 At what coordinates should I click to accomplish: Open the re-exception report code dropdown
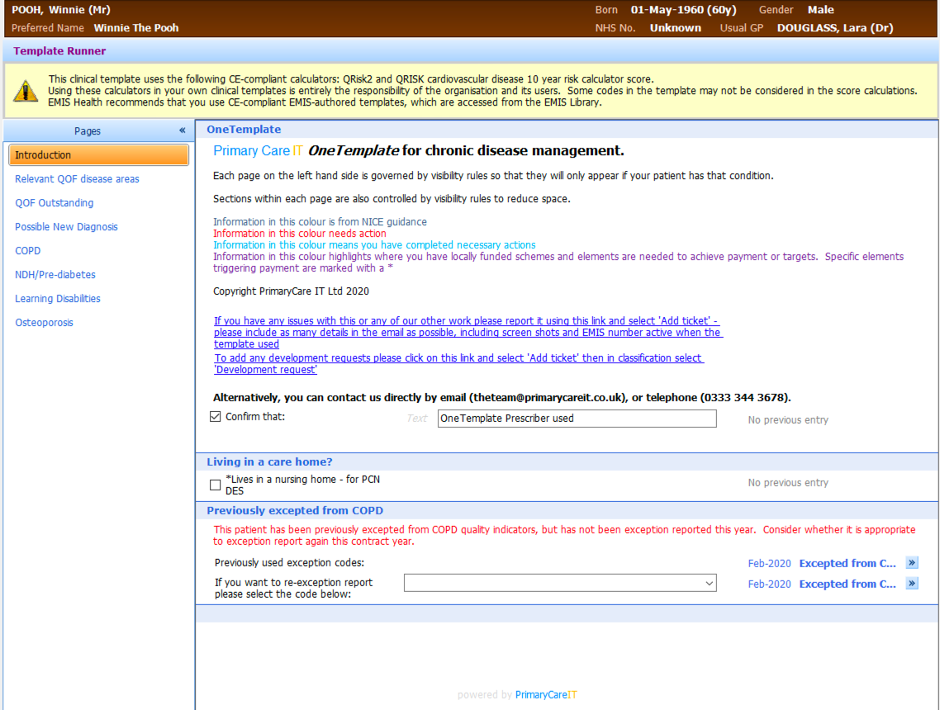coord(708,583)
